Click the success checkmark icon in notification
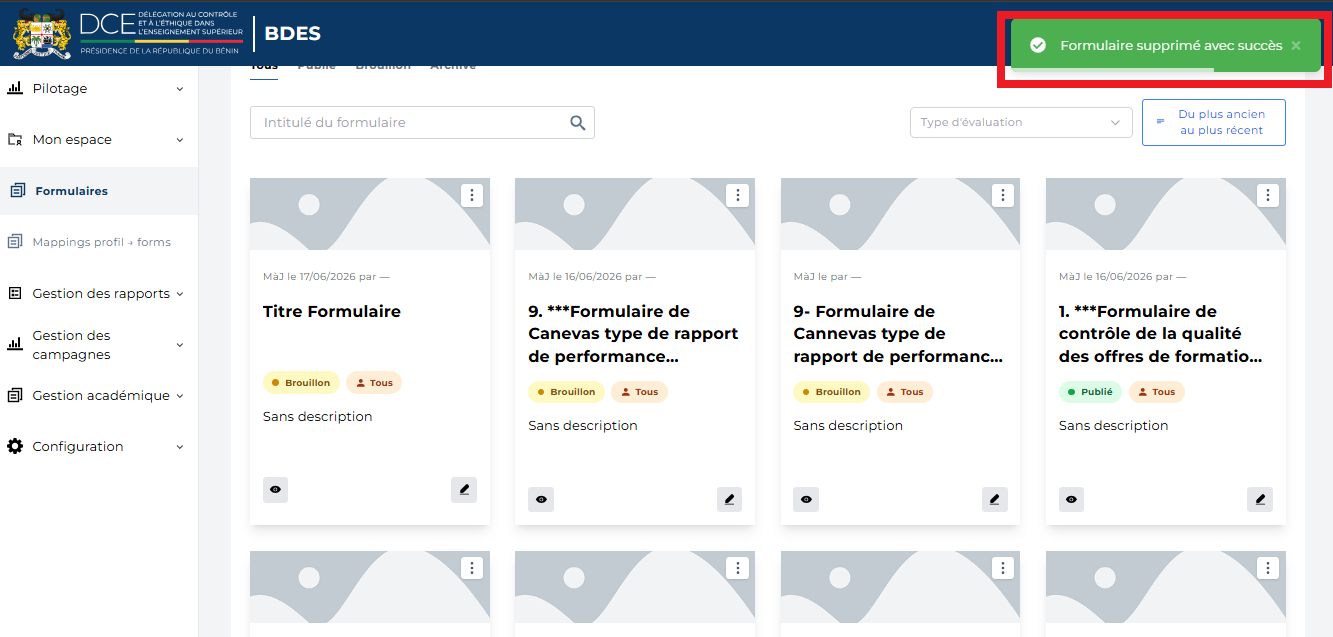The height and width of the screenshot is (637, 1333). (1038, 45)
